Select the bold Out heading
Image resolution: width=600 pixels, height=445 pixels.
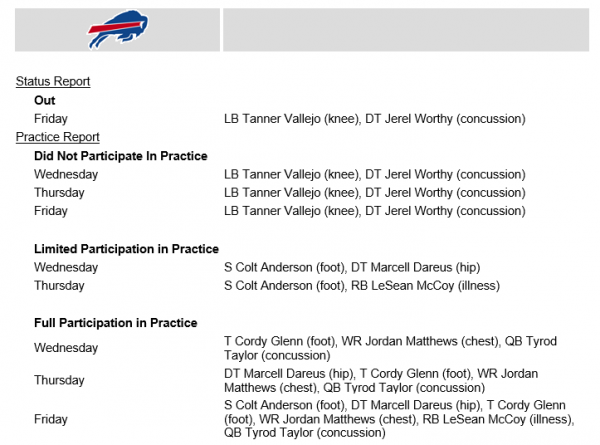(x=44, y=100)
